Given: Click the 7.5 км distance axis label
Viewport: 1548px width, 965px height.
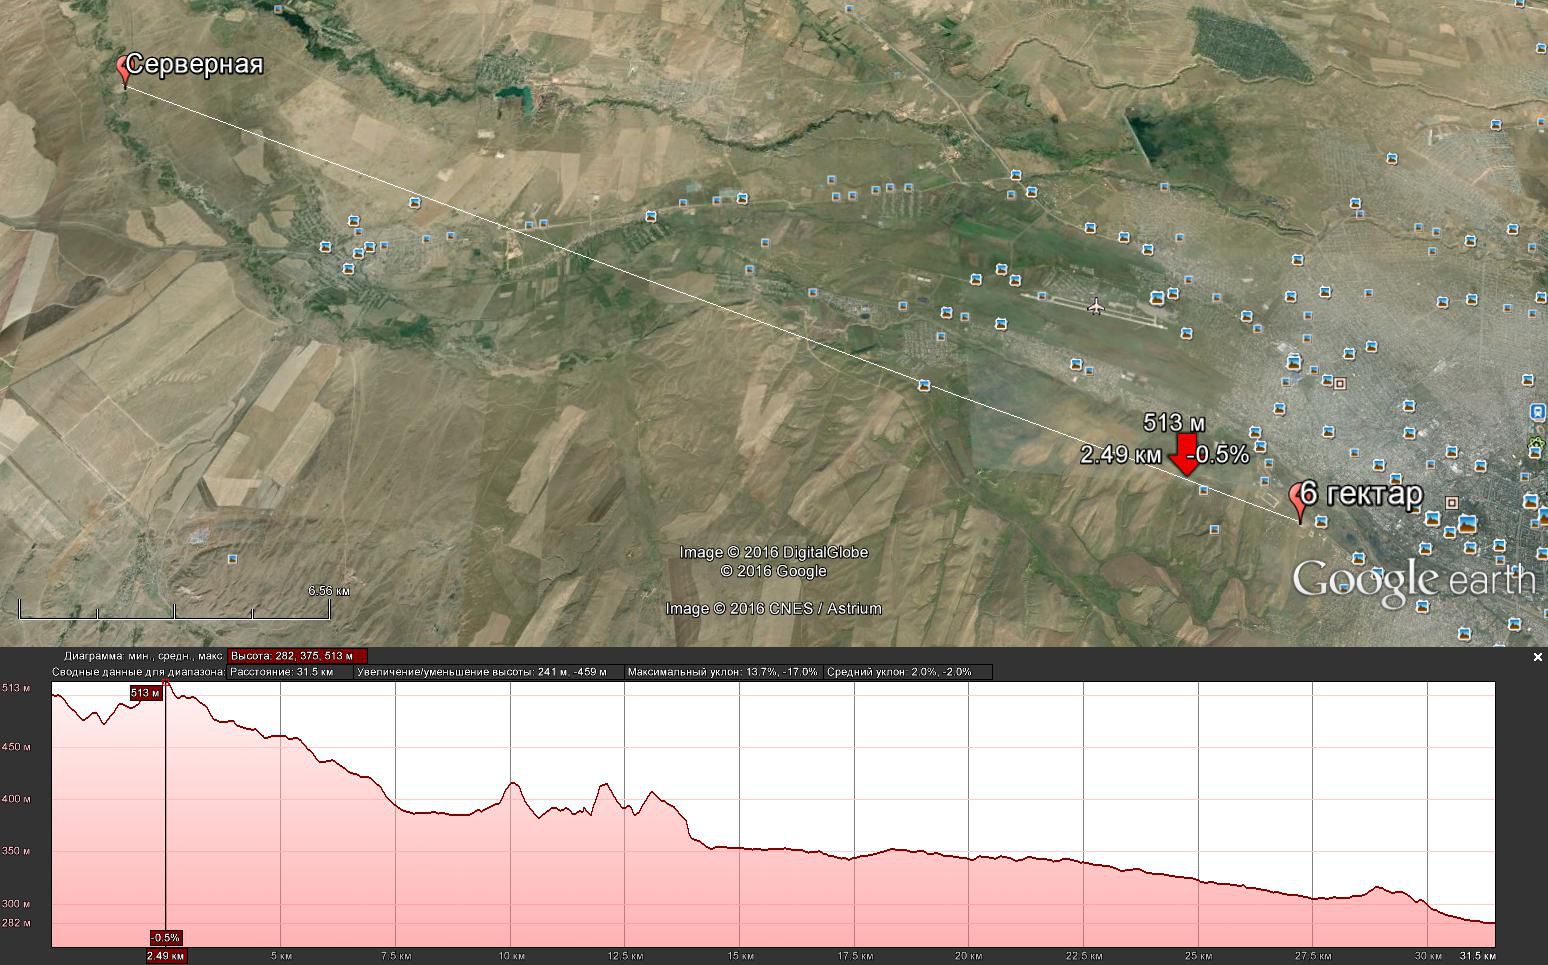Looking at the screenshot, I should pyautogui.click(x=396, y=956).
